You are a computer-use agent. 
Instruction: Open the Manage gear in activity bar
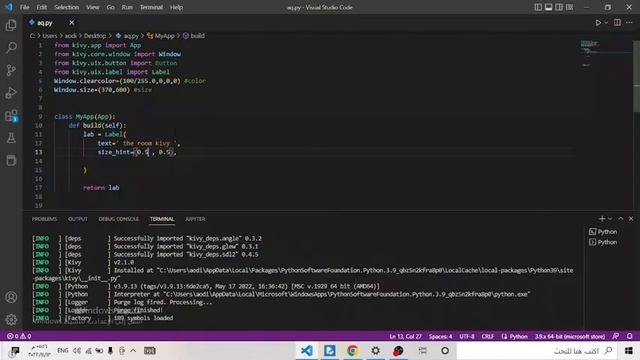[x=11, y=319]
